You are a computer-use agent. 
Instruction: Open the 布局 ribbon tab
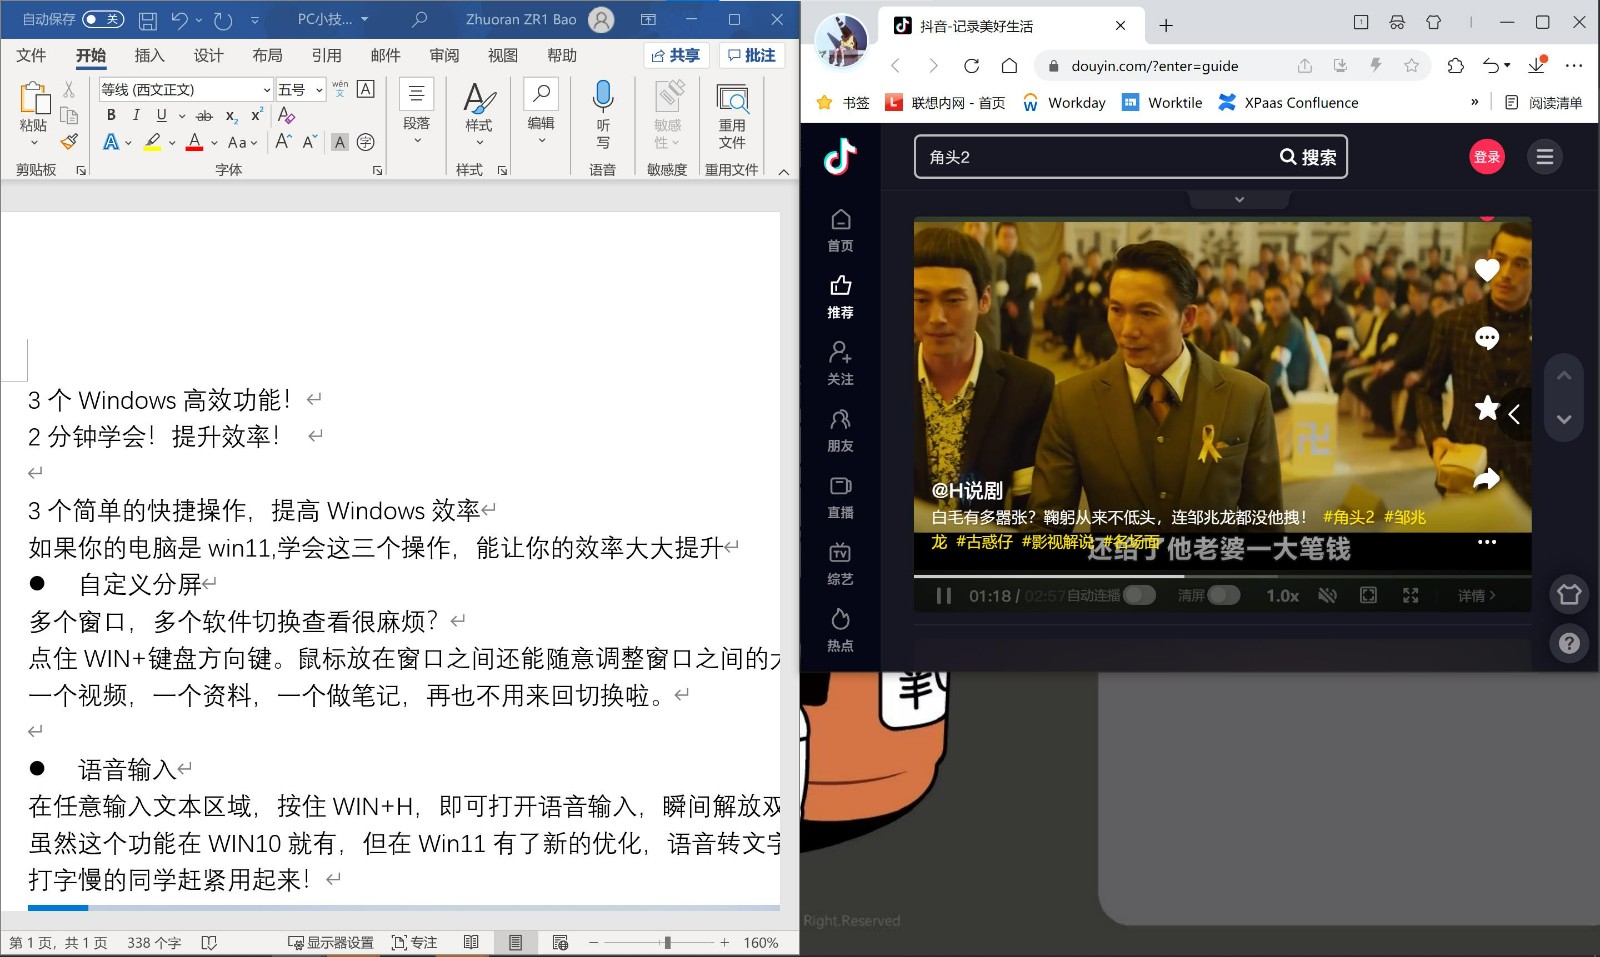coord(268,55)
